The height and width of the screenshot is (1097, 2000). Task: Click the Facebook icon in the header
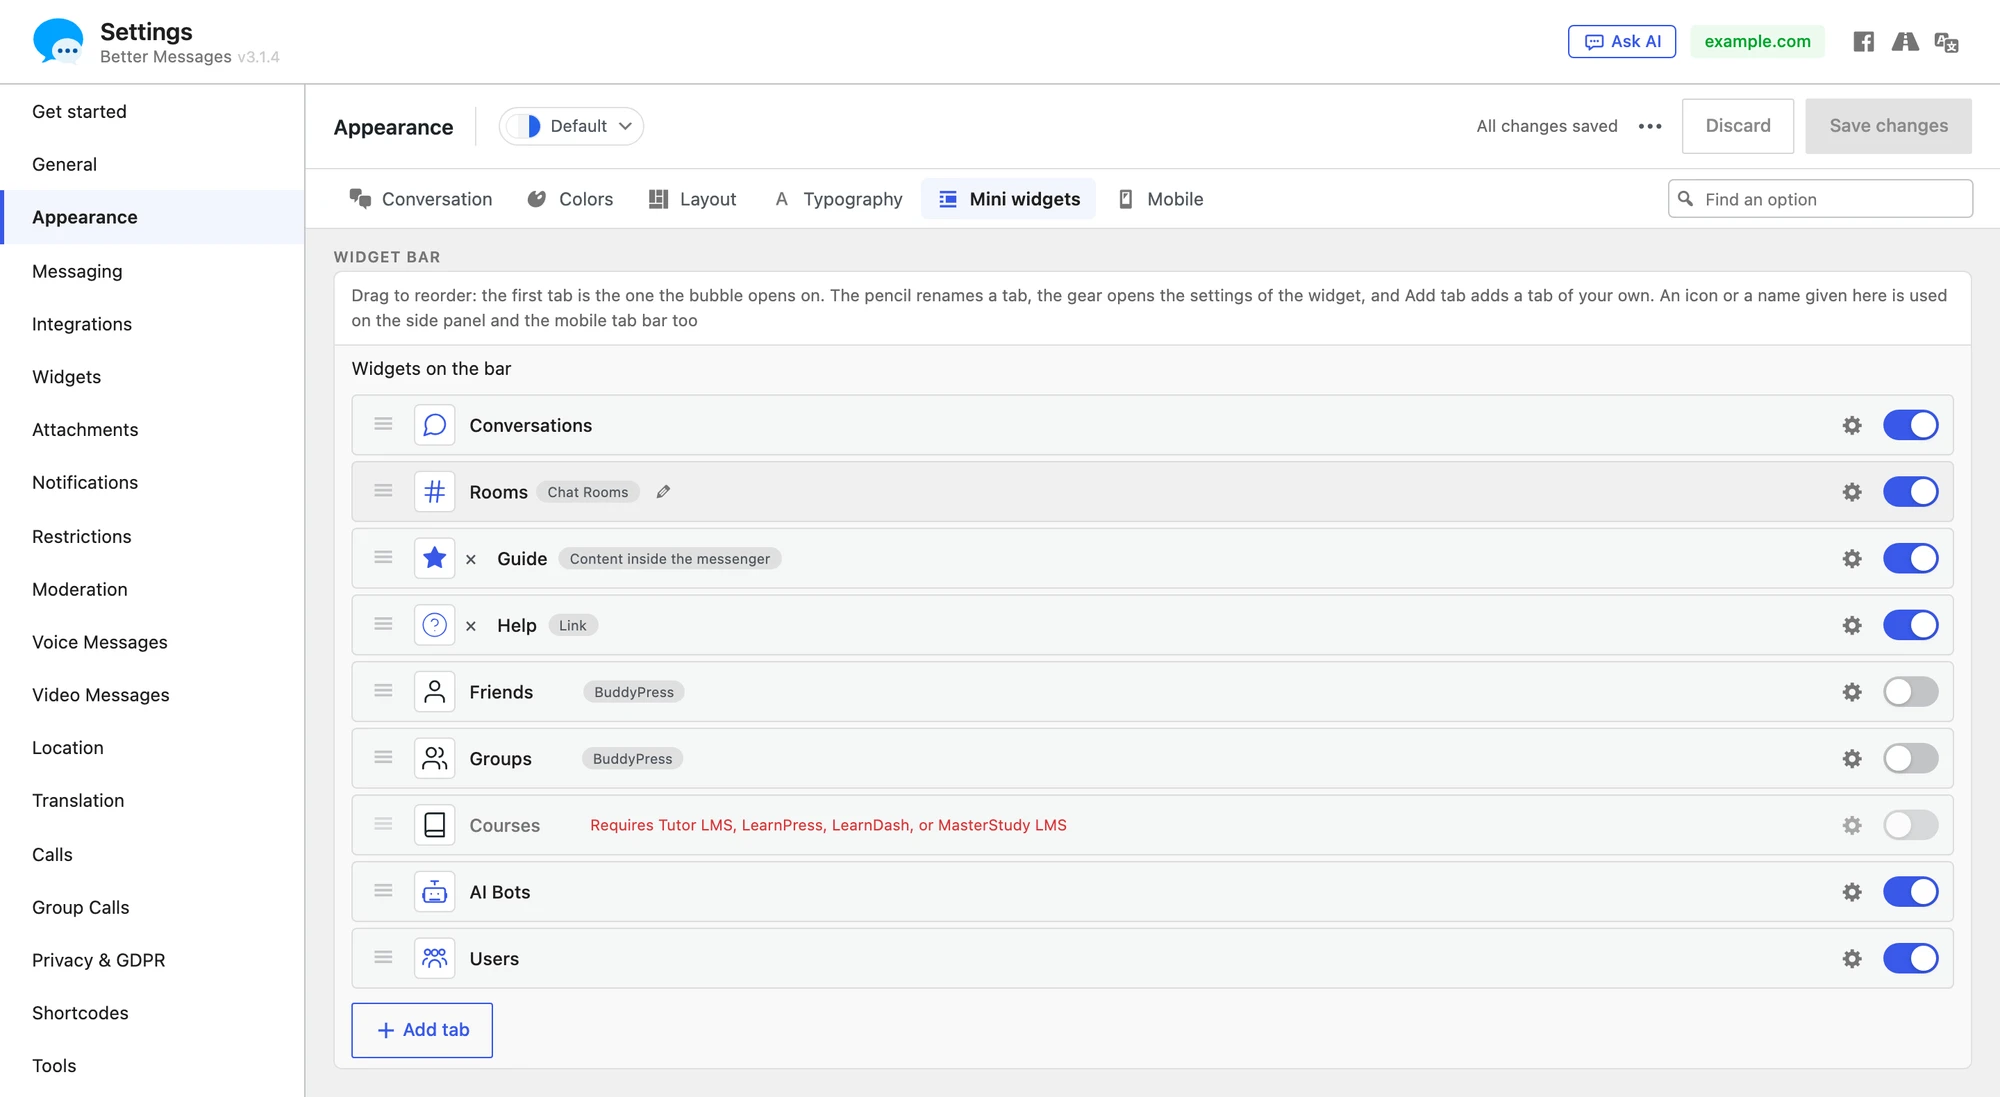point(1863,42)
